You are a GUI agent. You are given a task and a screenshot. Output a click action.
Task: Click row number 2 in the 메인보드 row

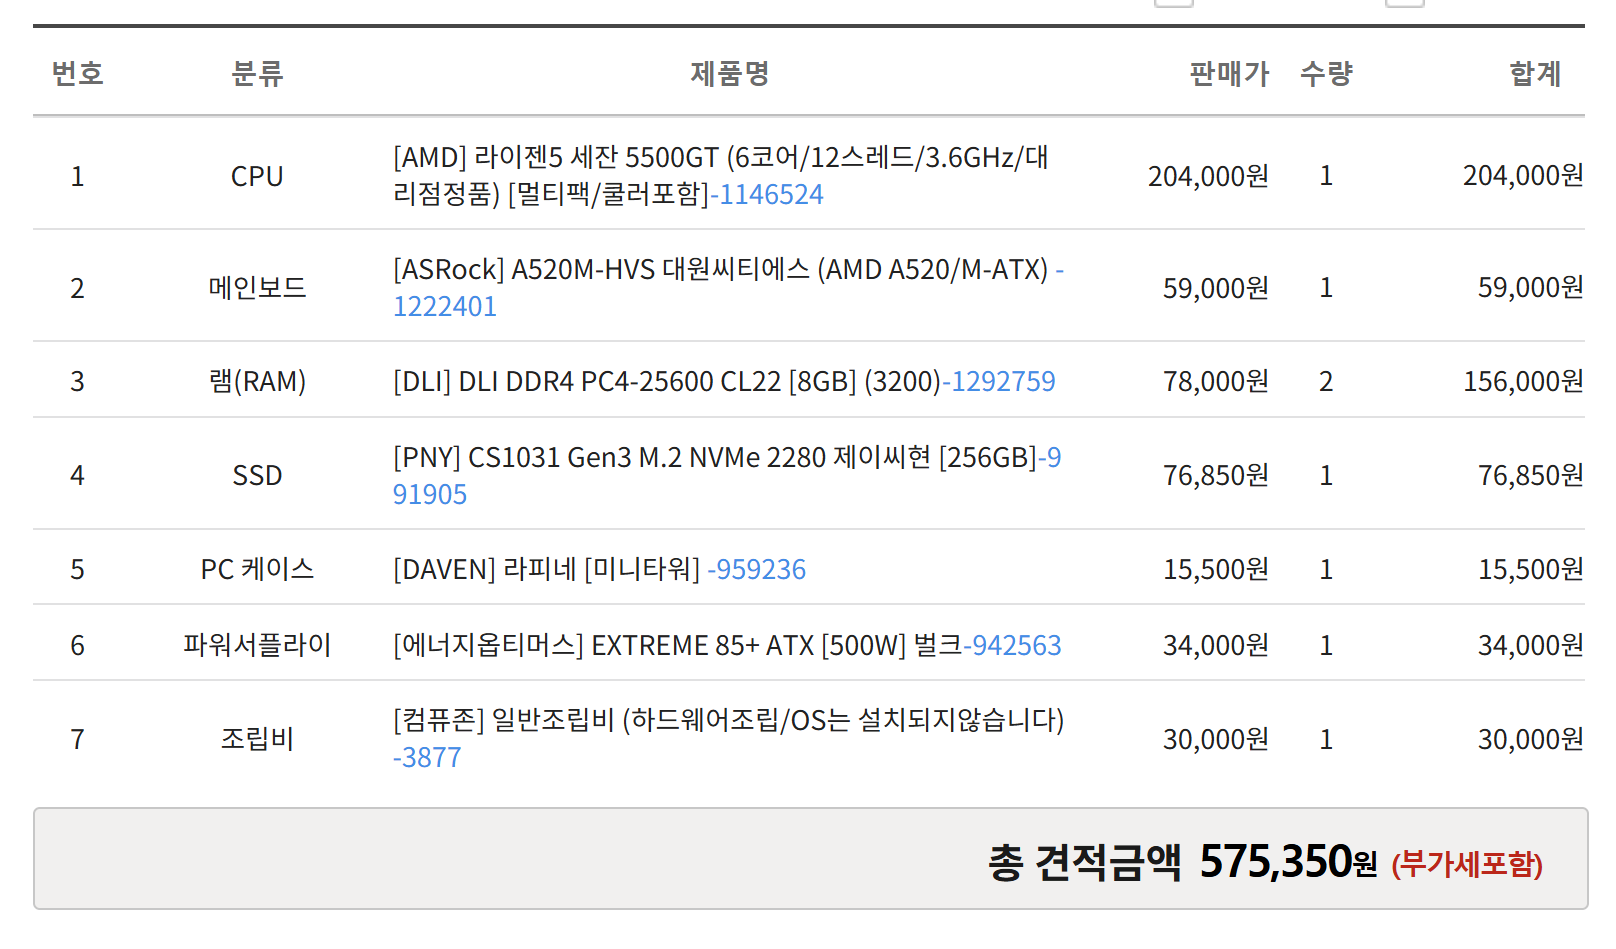click(77, 288)
